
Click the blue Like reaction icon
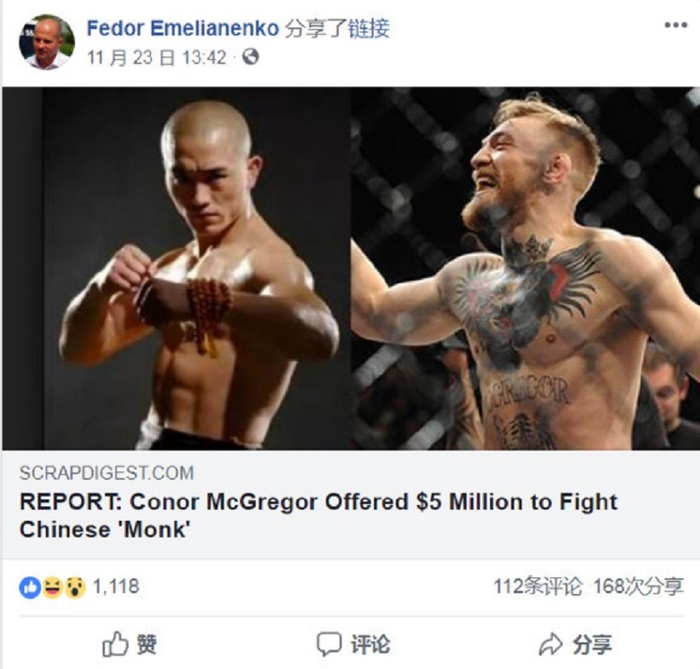point(30,587)
